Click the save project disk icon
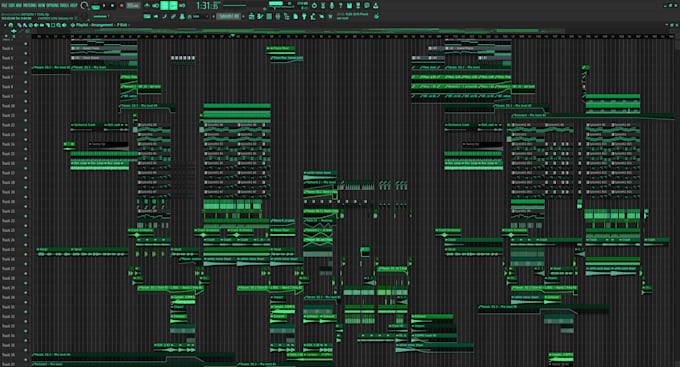Screen dimensions: 680x367 coord(349,5)
